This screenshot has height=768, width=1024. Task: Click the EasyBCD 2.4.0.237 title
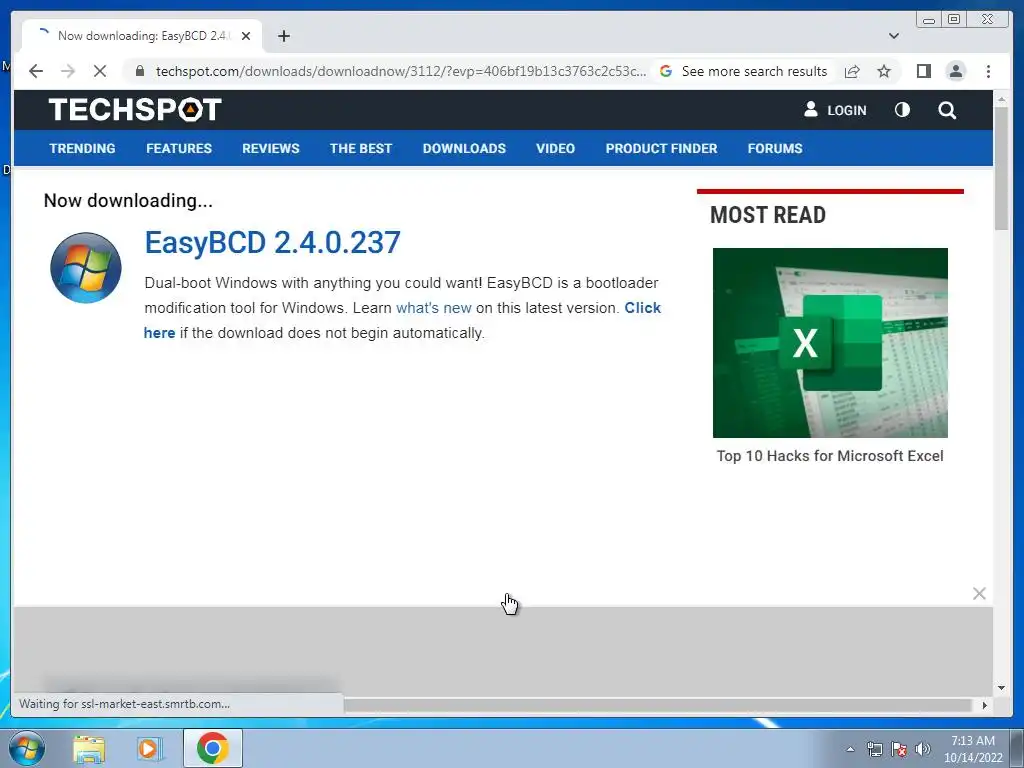tap(272, 242)
